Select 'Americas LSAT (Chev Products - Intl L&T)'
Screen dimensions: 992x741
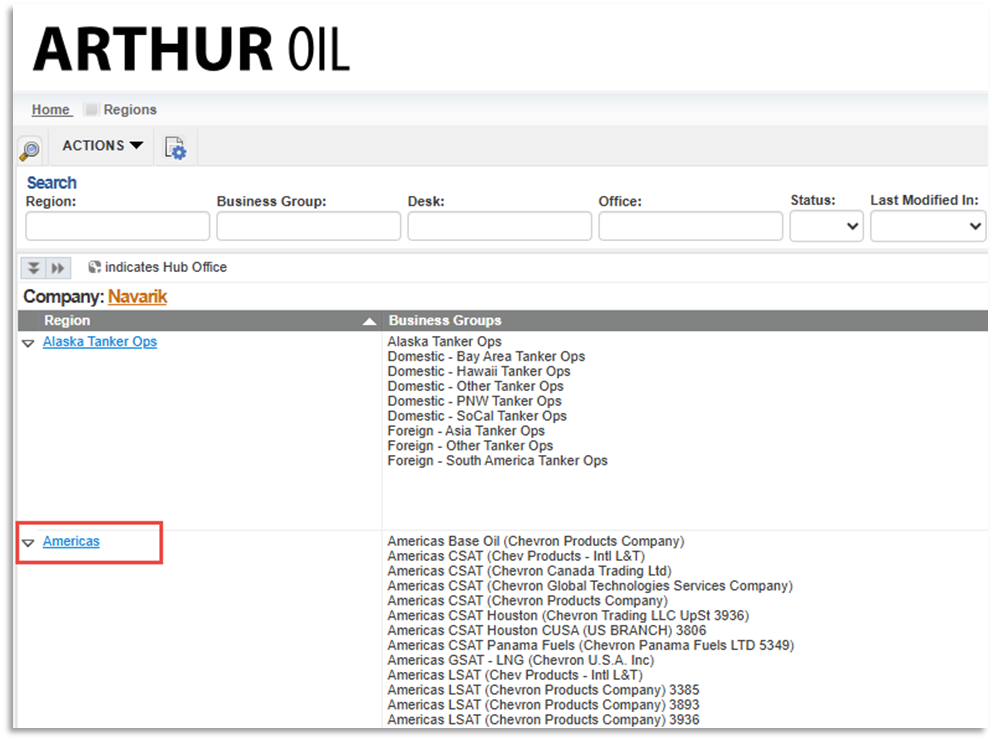[x=515, y=675]
